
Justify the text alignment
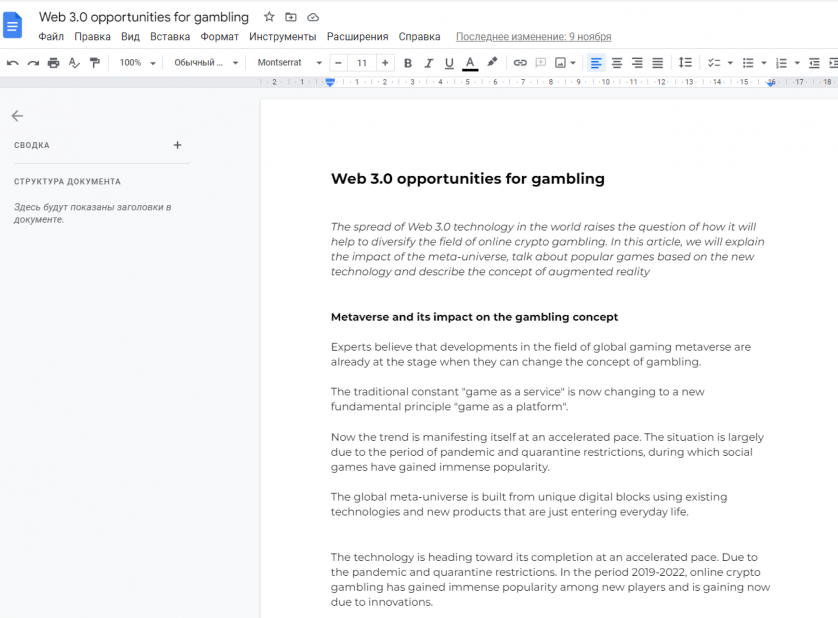coord(658,63)
